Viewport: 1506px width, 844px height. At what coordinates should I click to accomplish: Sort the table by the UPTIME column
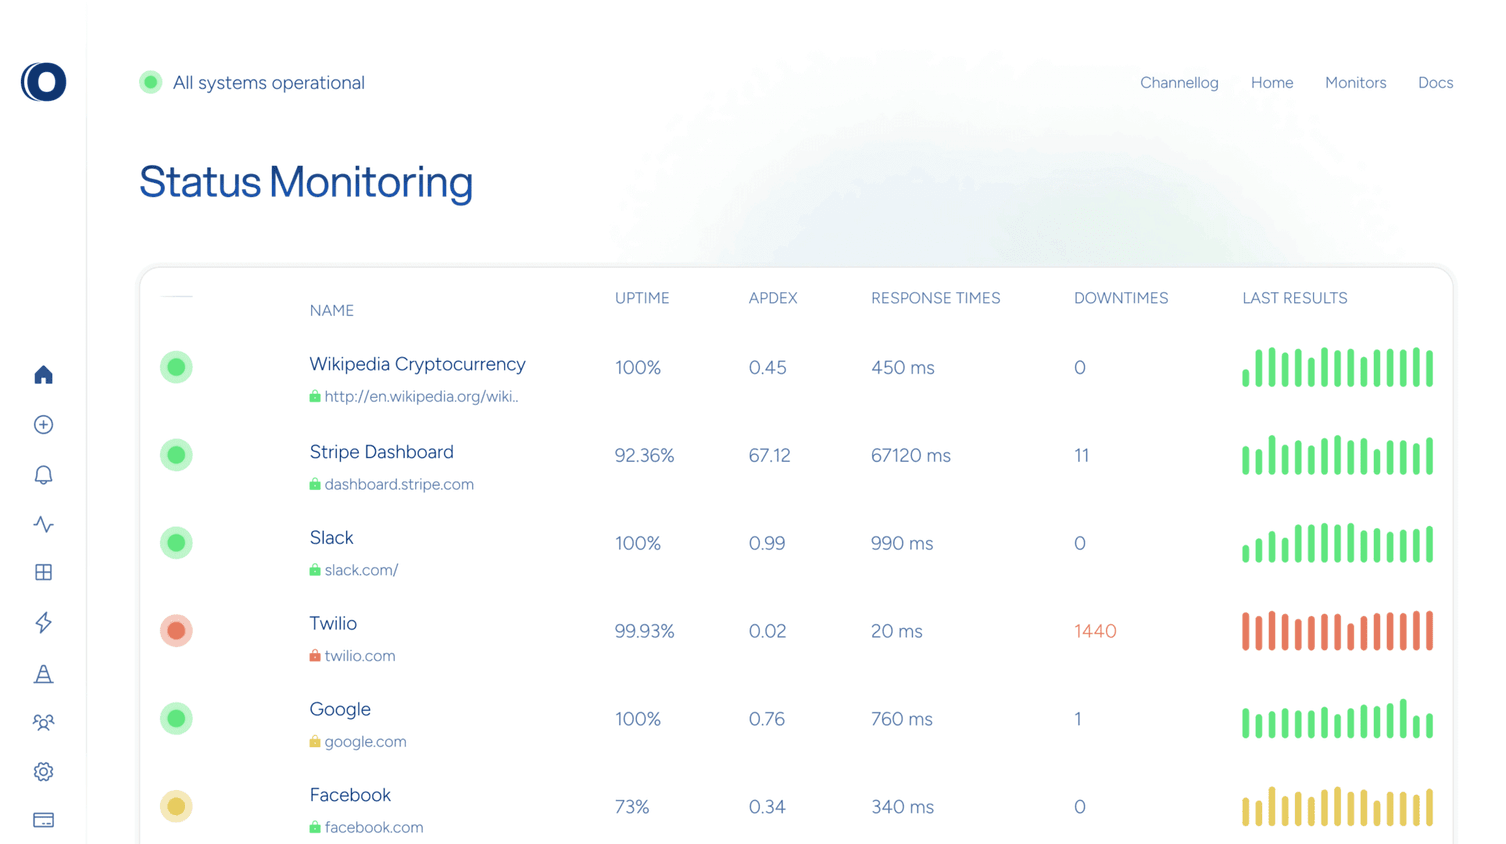click(x=642, y=297)
